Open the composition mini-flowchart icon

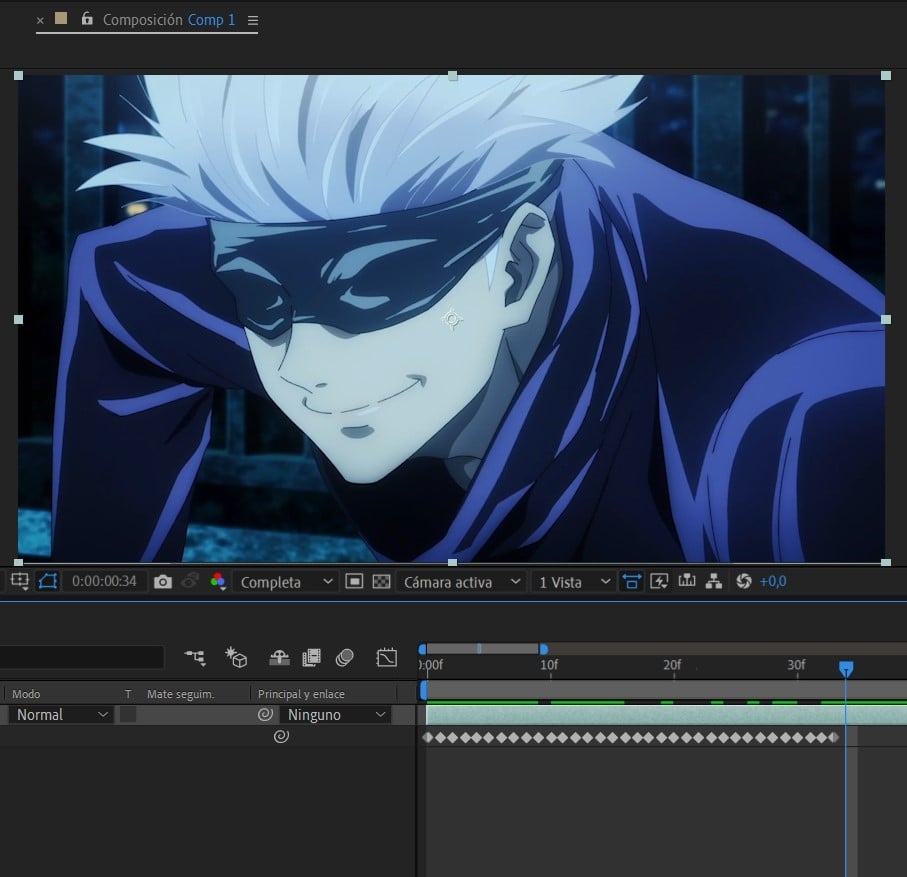195,658
